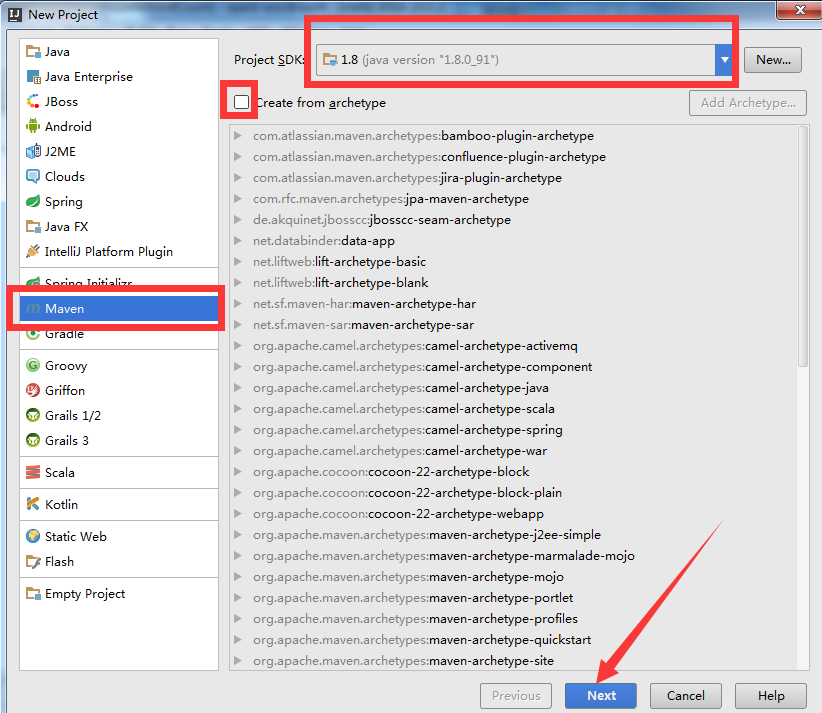Click the Clouds icon
This screenshot has width=822, height=713.
[x=33, y=177]
